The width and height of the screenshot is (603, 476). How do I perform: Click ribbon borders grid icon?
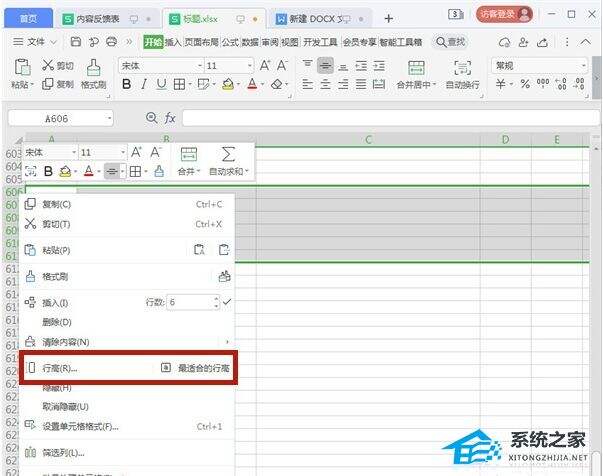(x=179, y=84)
